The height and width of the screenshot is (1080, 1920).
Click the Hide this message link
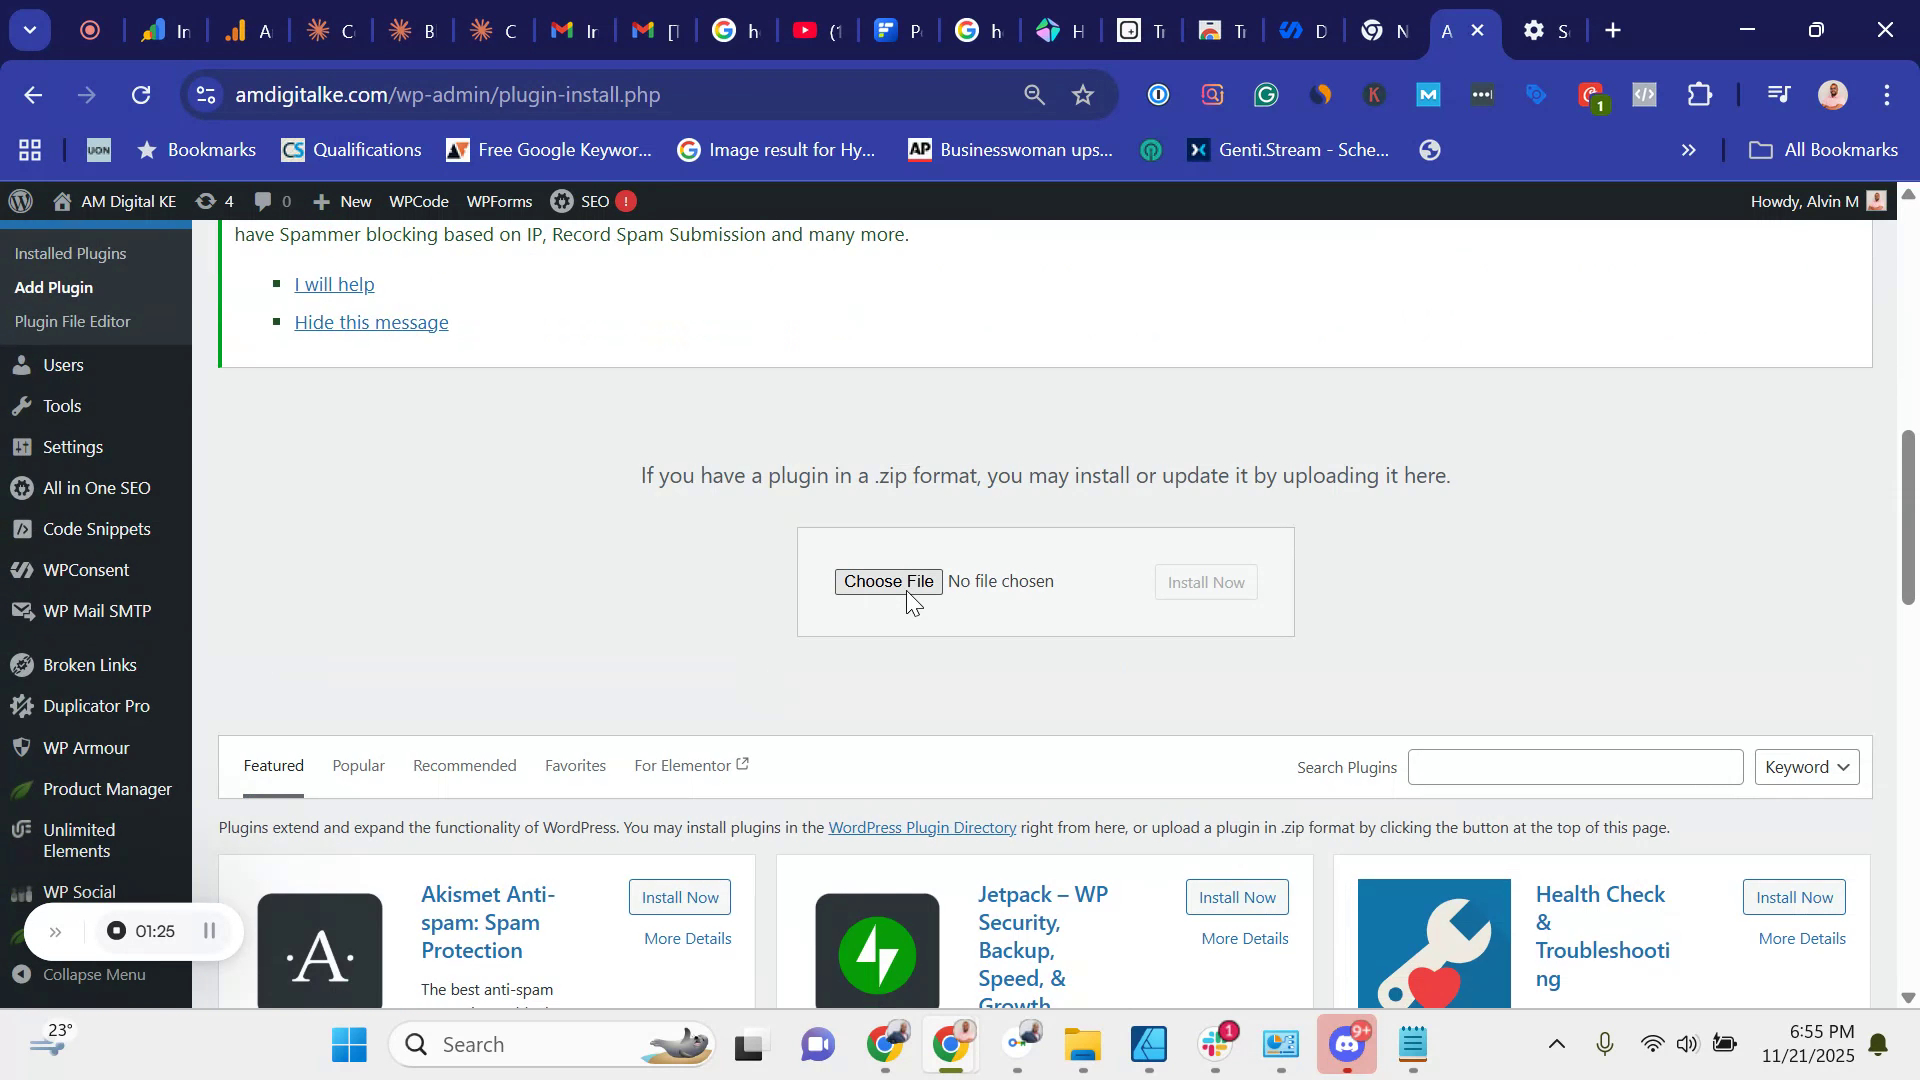click(x=371, y=322)
